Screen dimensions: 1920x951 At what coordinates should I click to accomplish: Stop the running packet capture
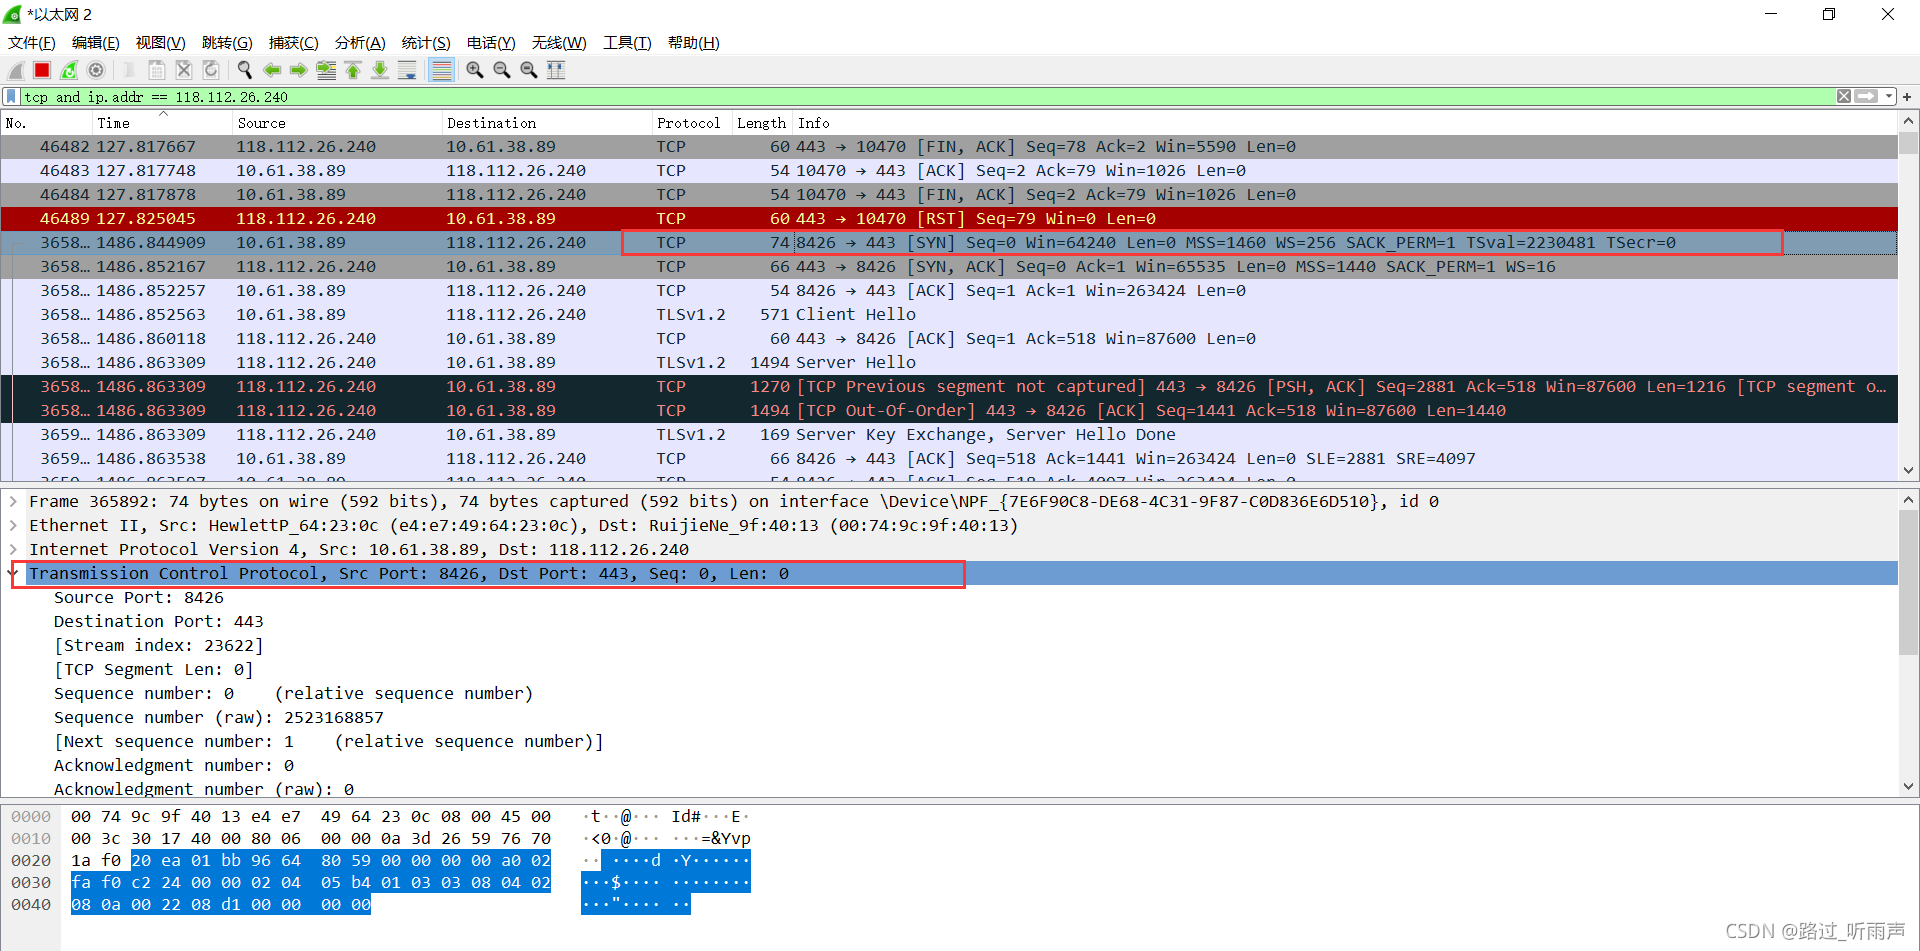coord(42,70)
